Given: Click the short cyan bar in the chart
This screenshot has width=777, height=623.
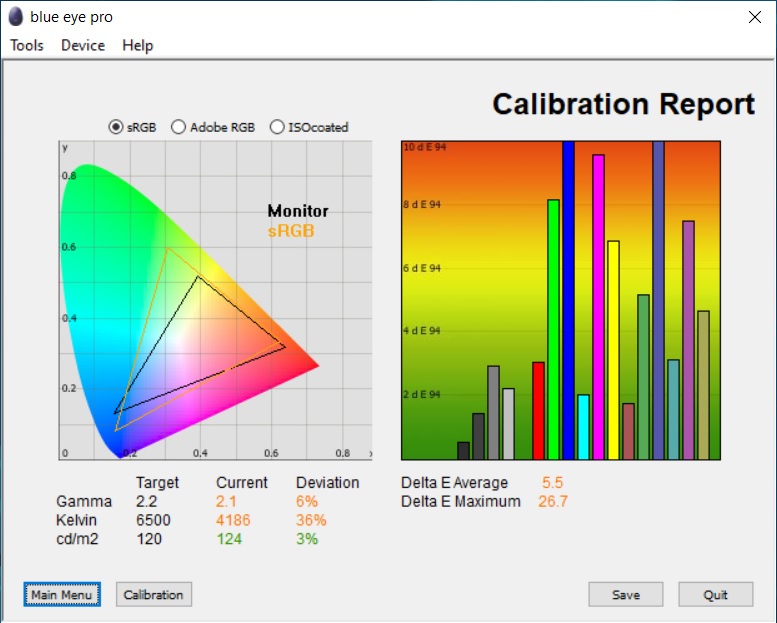Looking at the screenshot, I should (x=583, y=427).
